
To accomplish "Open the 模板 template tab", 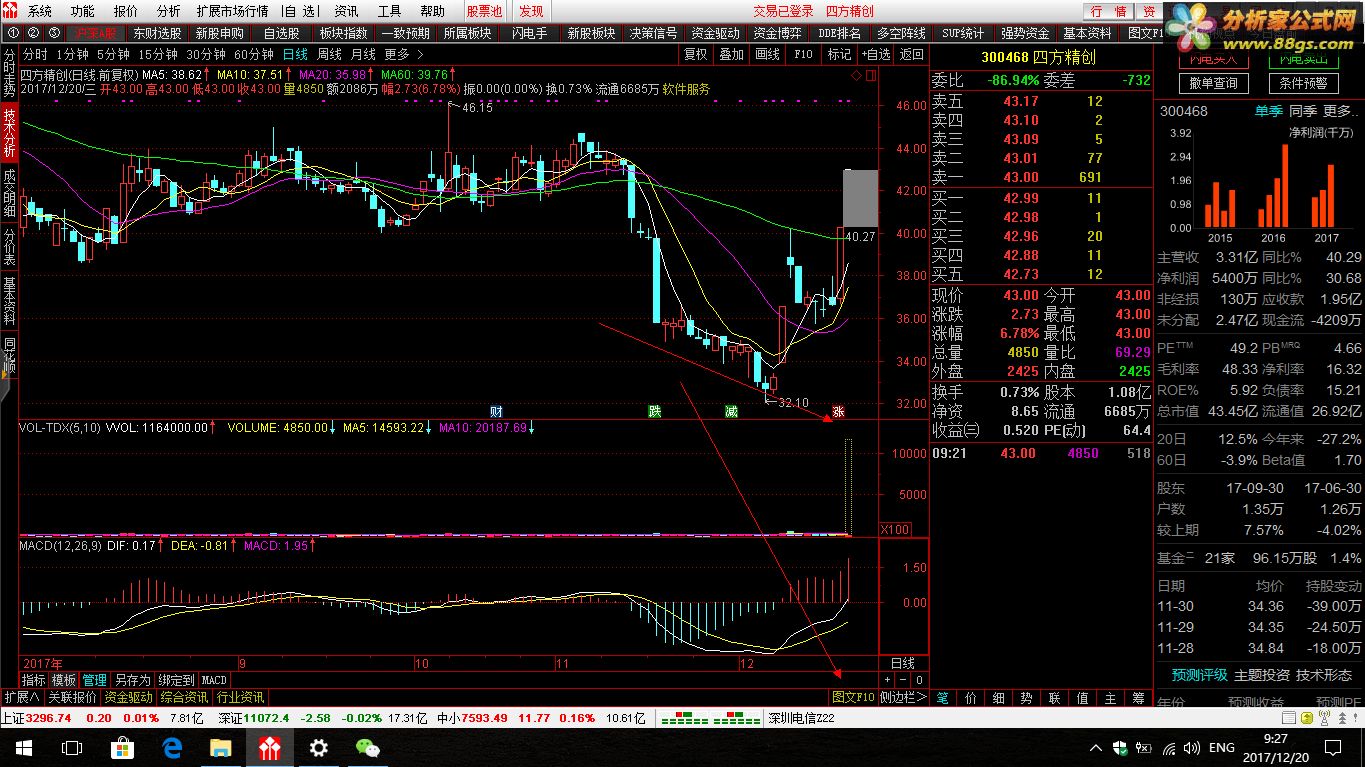I will [x=64, y=680].
